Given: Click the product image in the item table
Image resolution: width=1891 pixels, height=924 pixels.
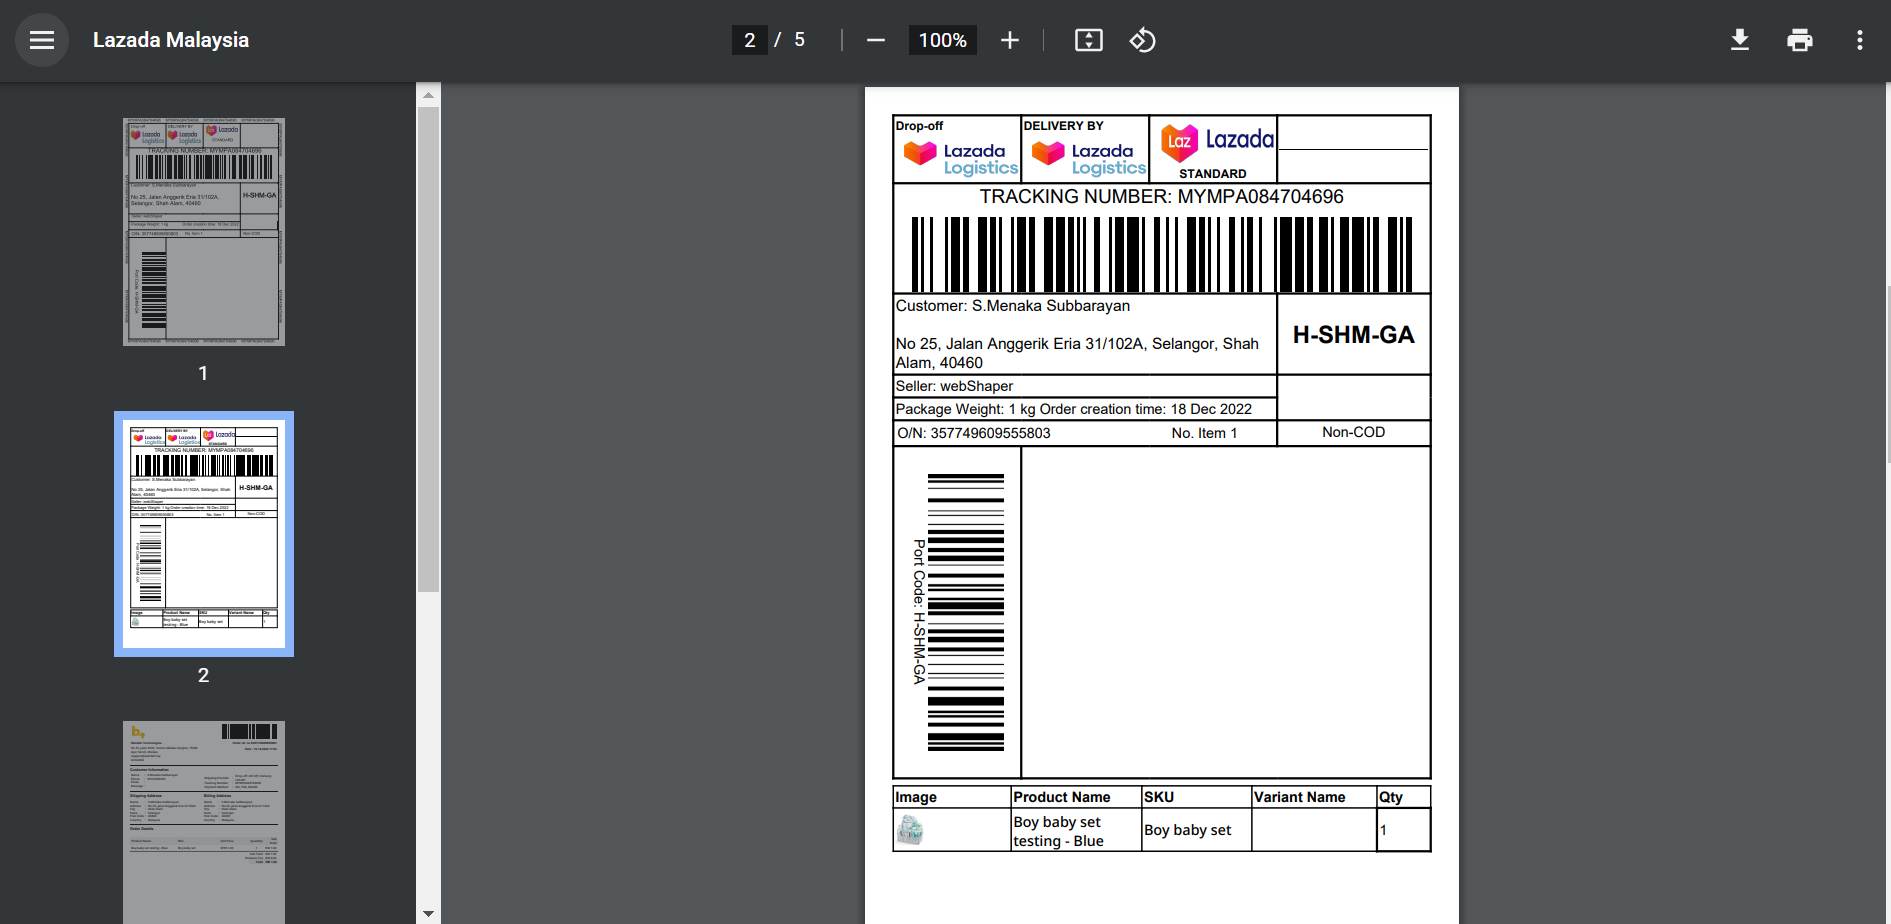Looking at the screenshot, I should [910, 830].
